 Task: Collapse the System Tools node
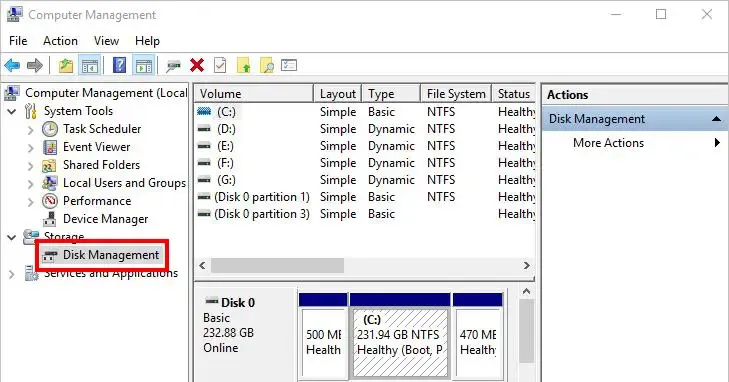point(12,112)
